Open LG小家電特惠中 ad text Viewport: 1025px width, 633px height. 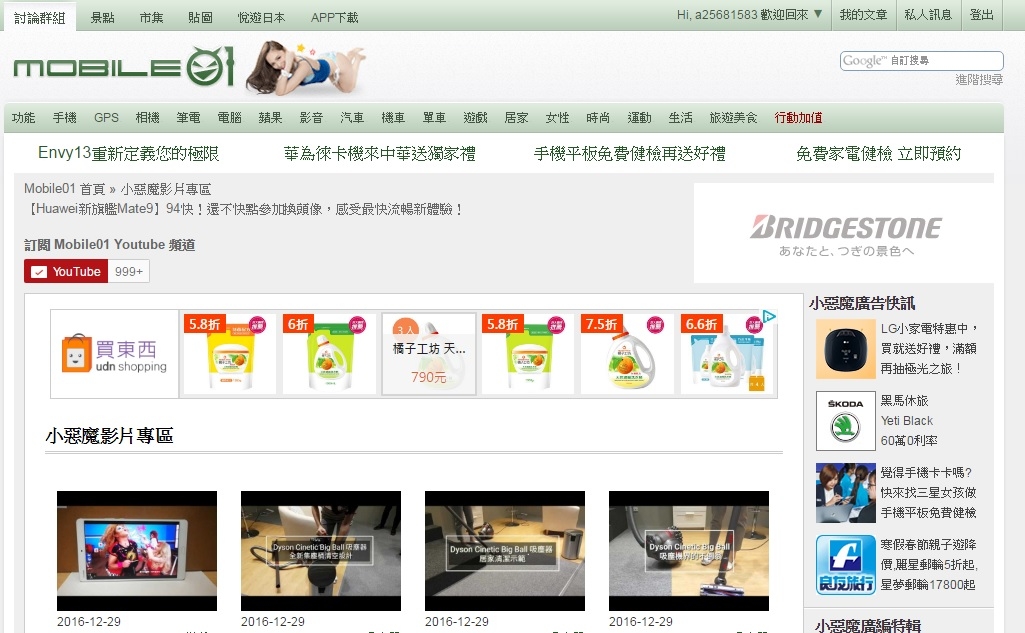929,349
